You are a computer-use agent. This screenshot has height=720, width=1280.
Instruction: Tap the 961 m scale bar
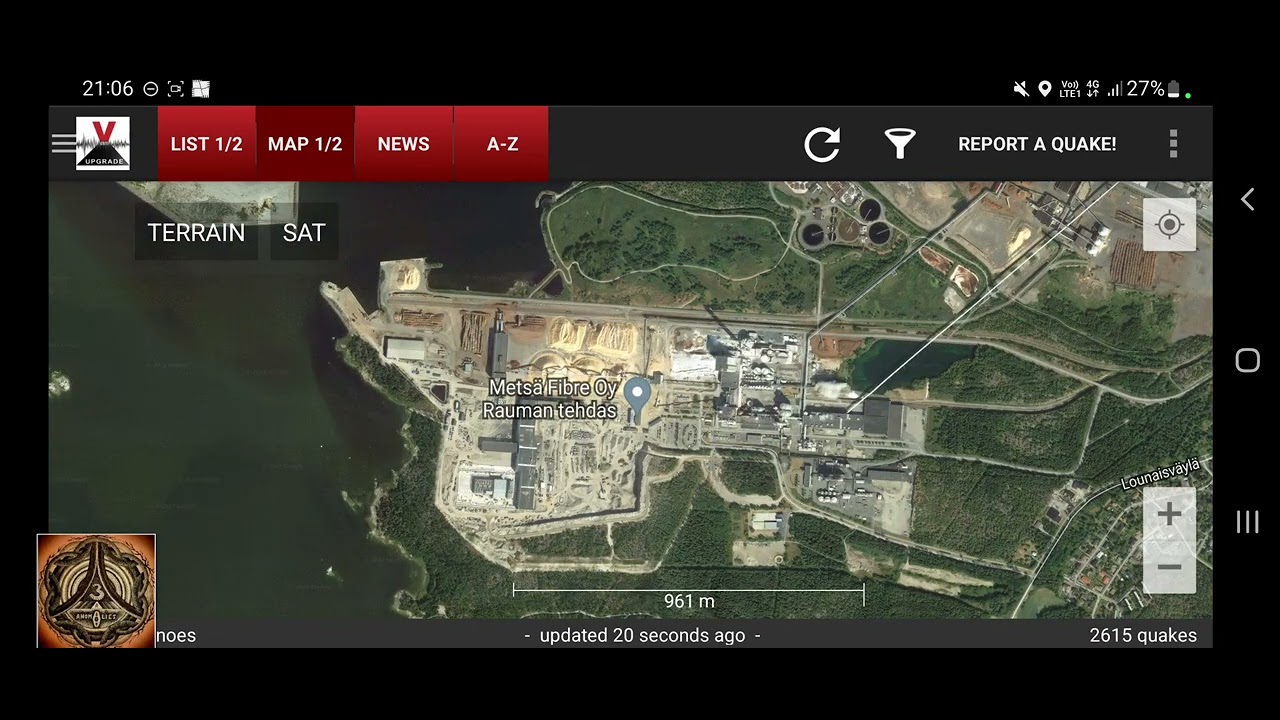point(688,596)
